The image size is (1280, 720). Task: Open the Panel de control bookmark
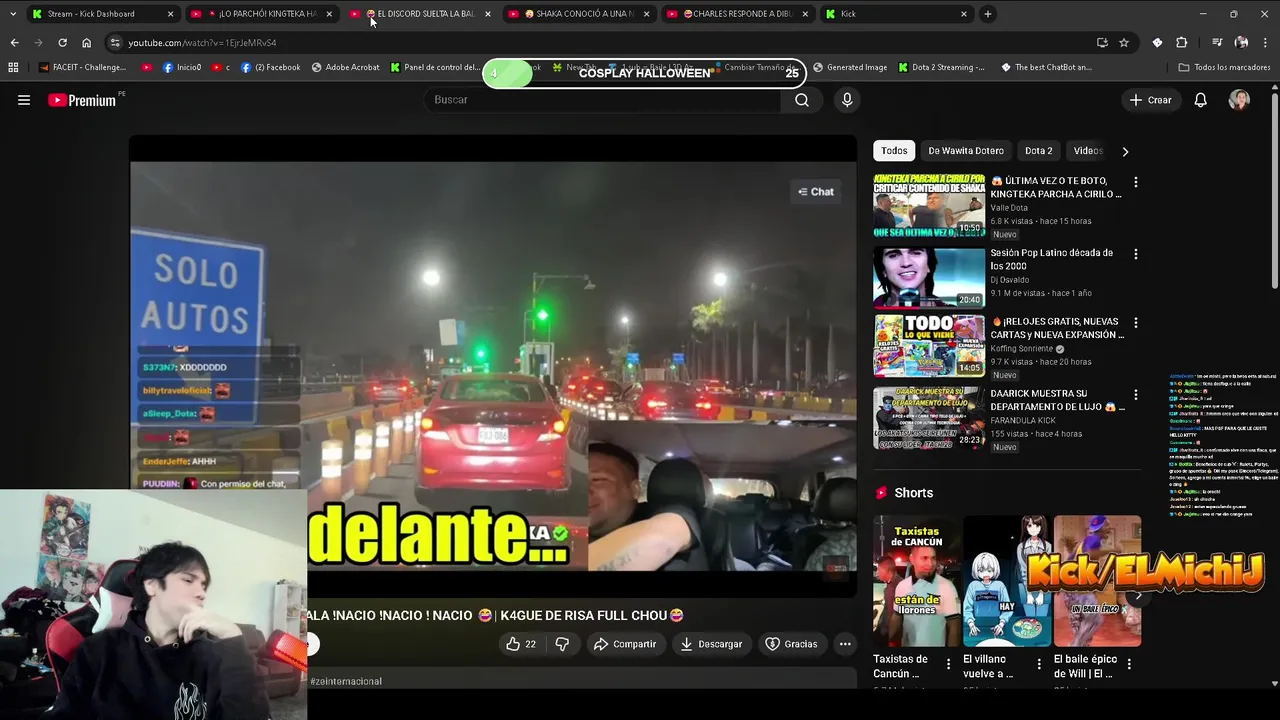pyautogui.click(x=434, y=68)
